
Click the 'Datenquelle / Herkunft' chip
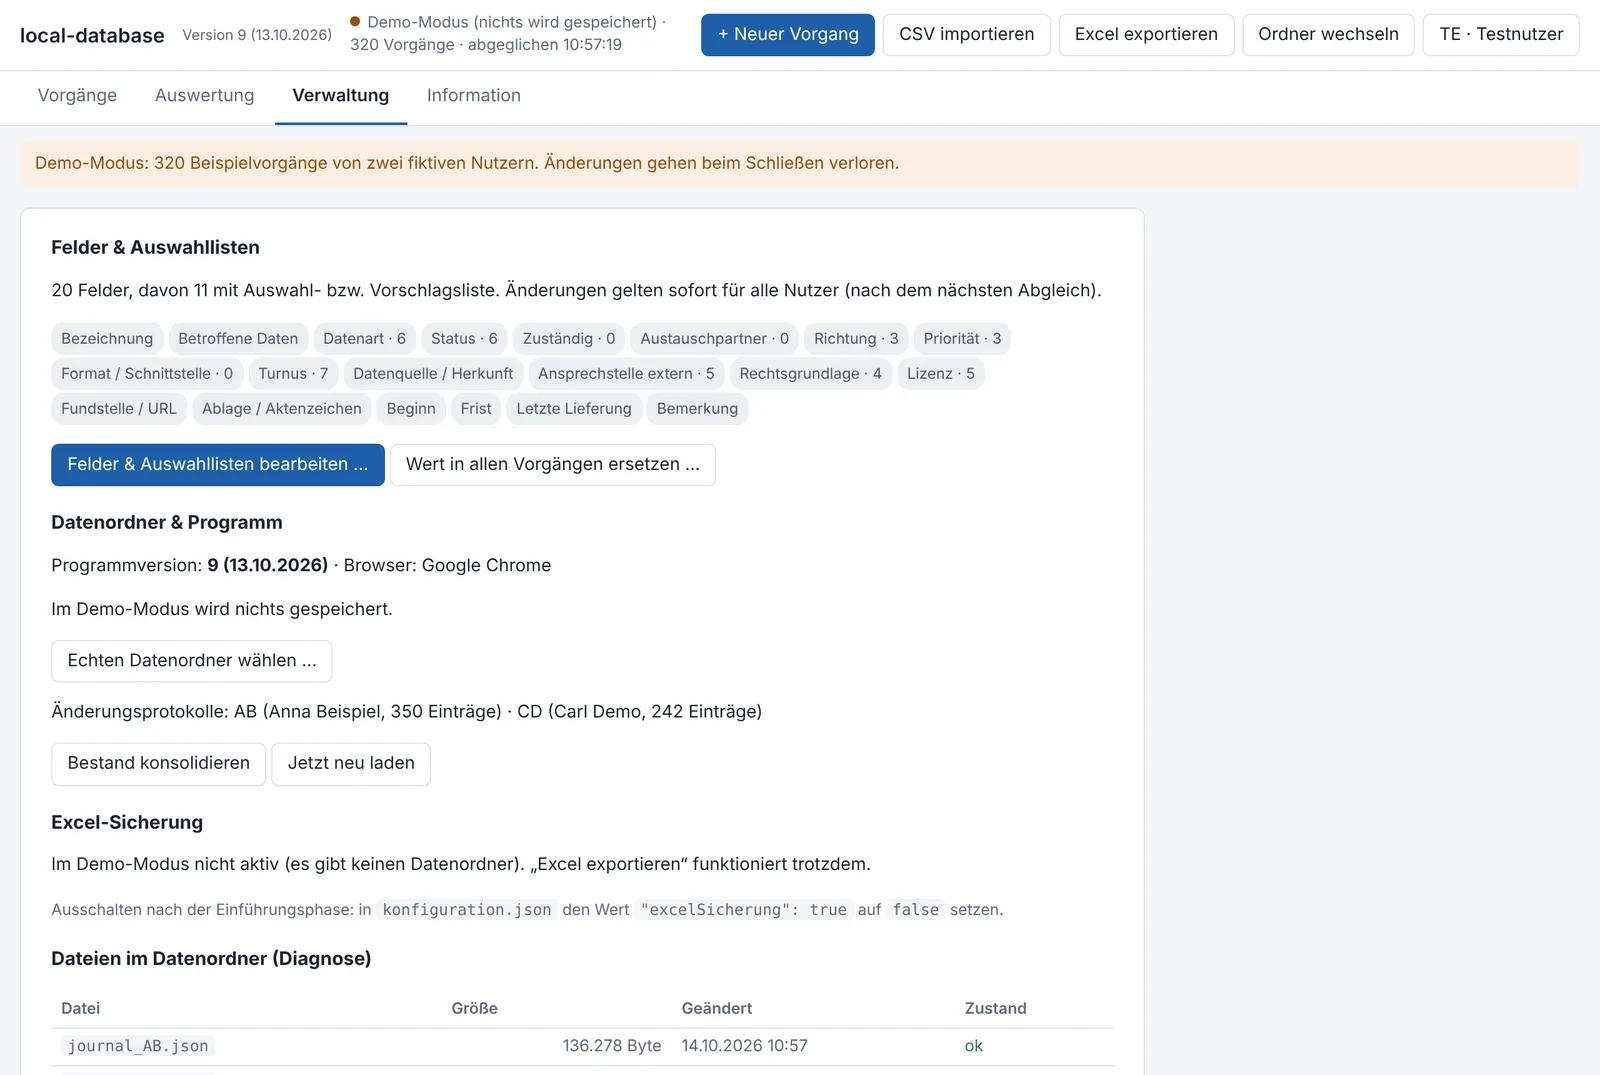pyautogui.click(x=433, y=374)
